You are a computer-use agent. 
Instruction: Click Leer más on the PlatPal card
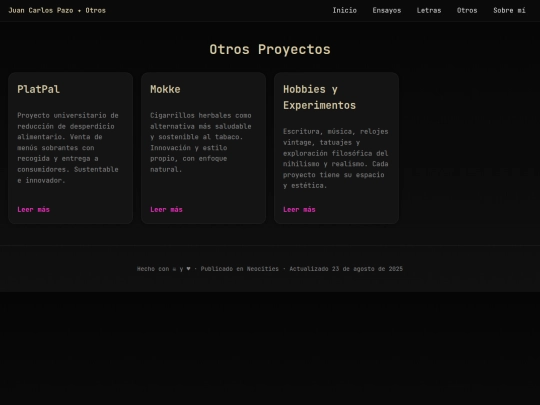coord(33,209)
